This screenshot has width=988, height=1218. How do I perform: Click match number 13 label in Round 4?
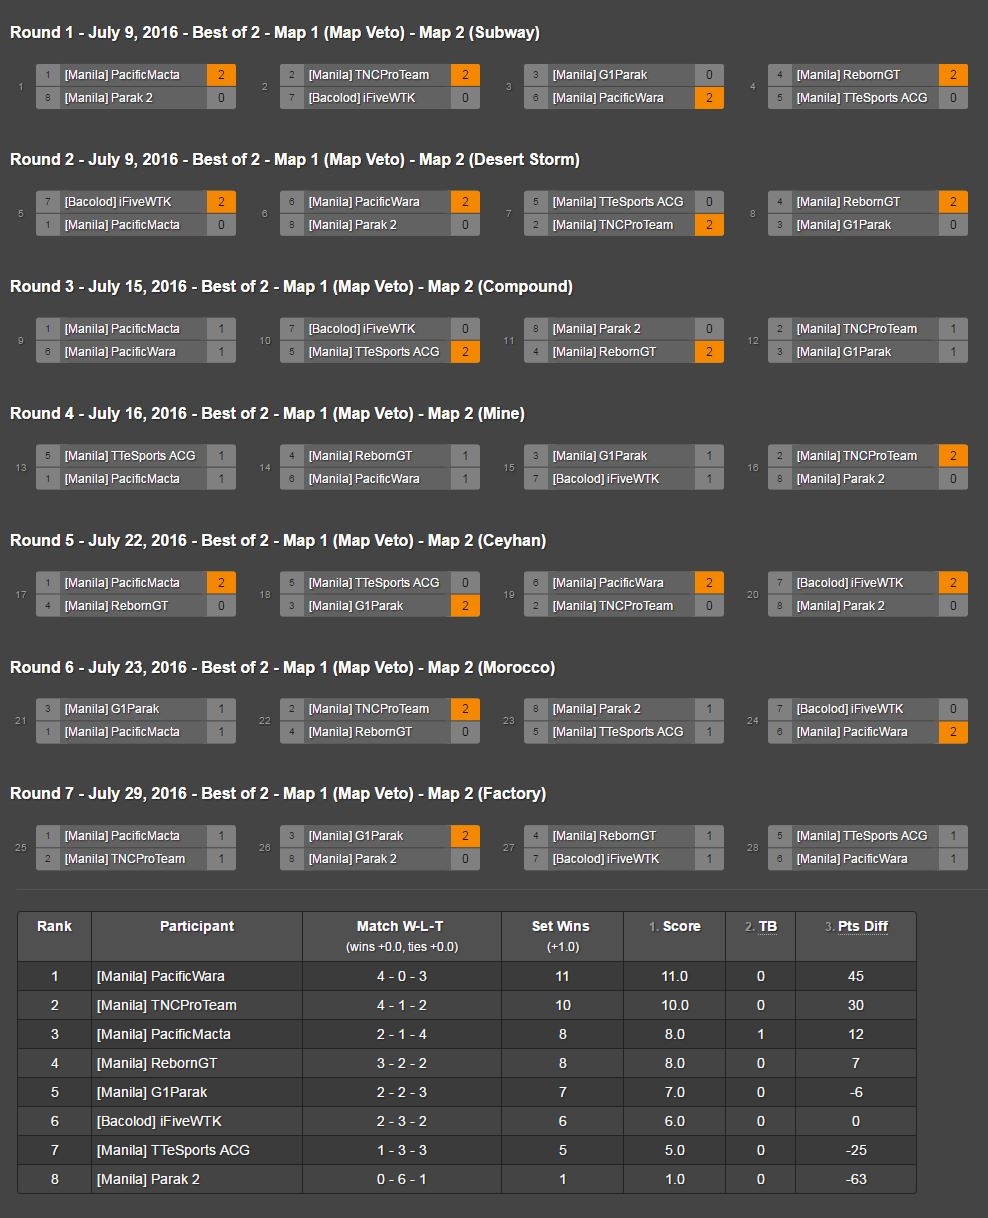point(21,467)
